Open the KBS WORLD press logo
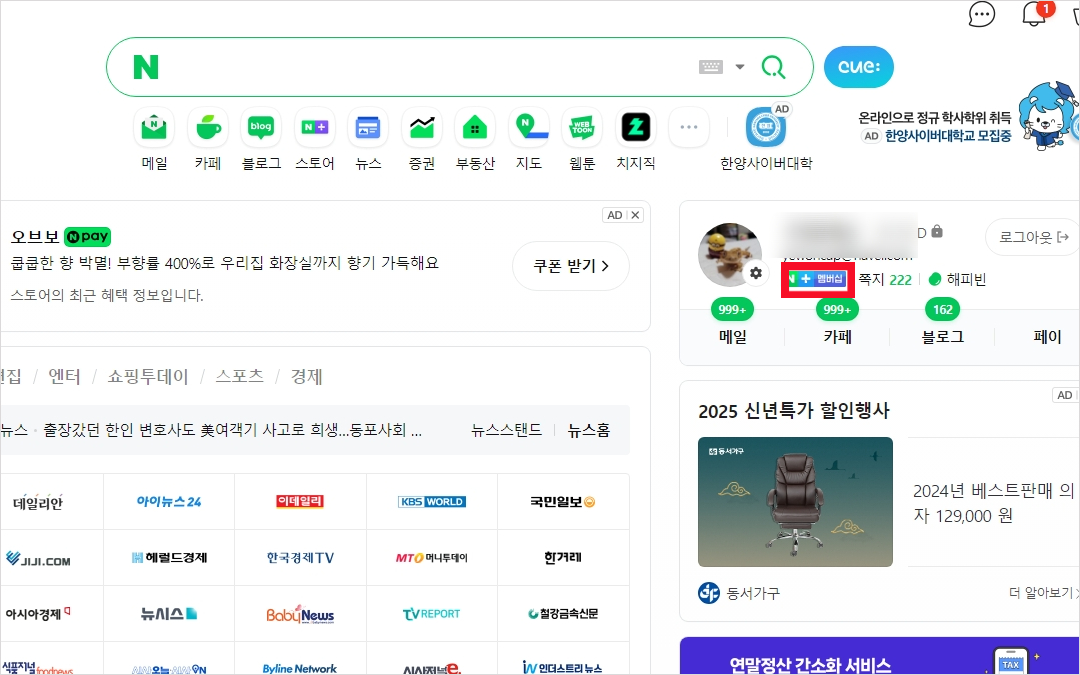The width and height of the screenshot is (1080, 675). tap(432, 501)
